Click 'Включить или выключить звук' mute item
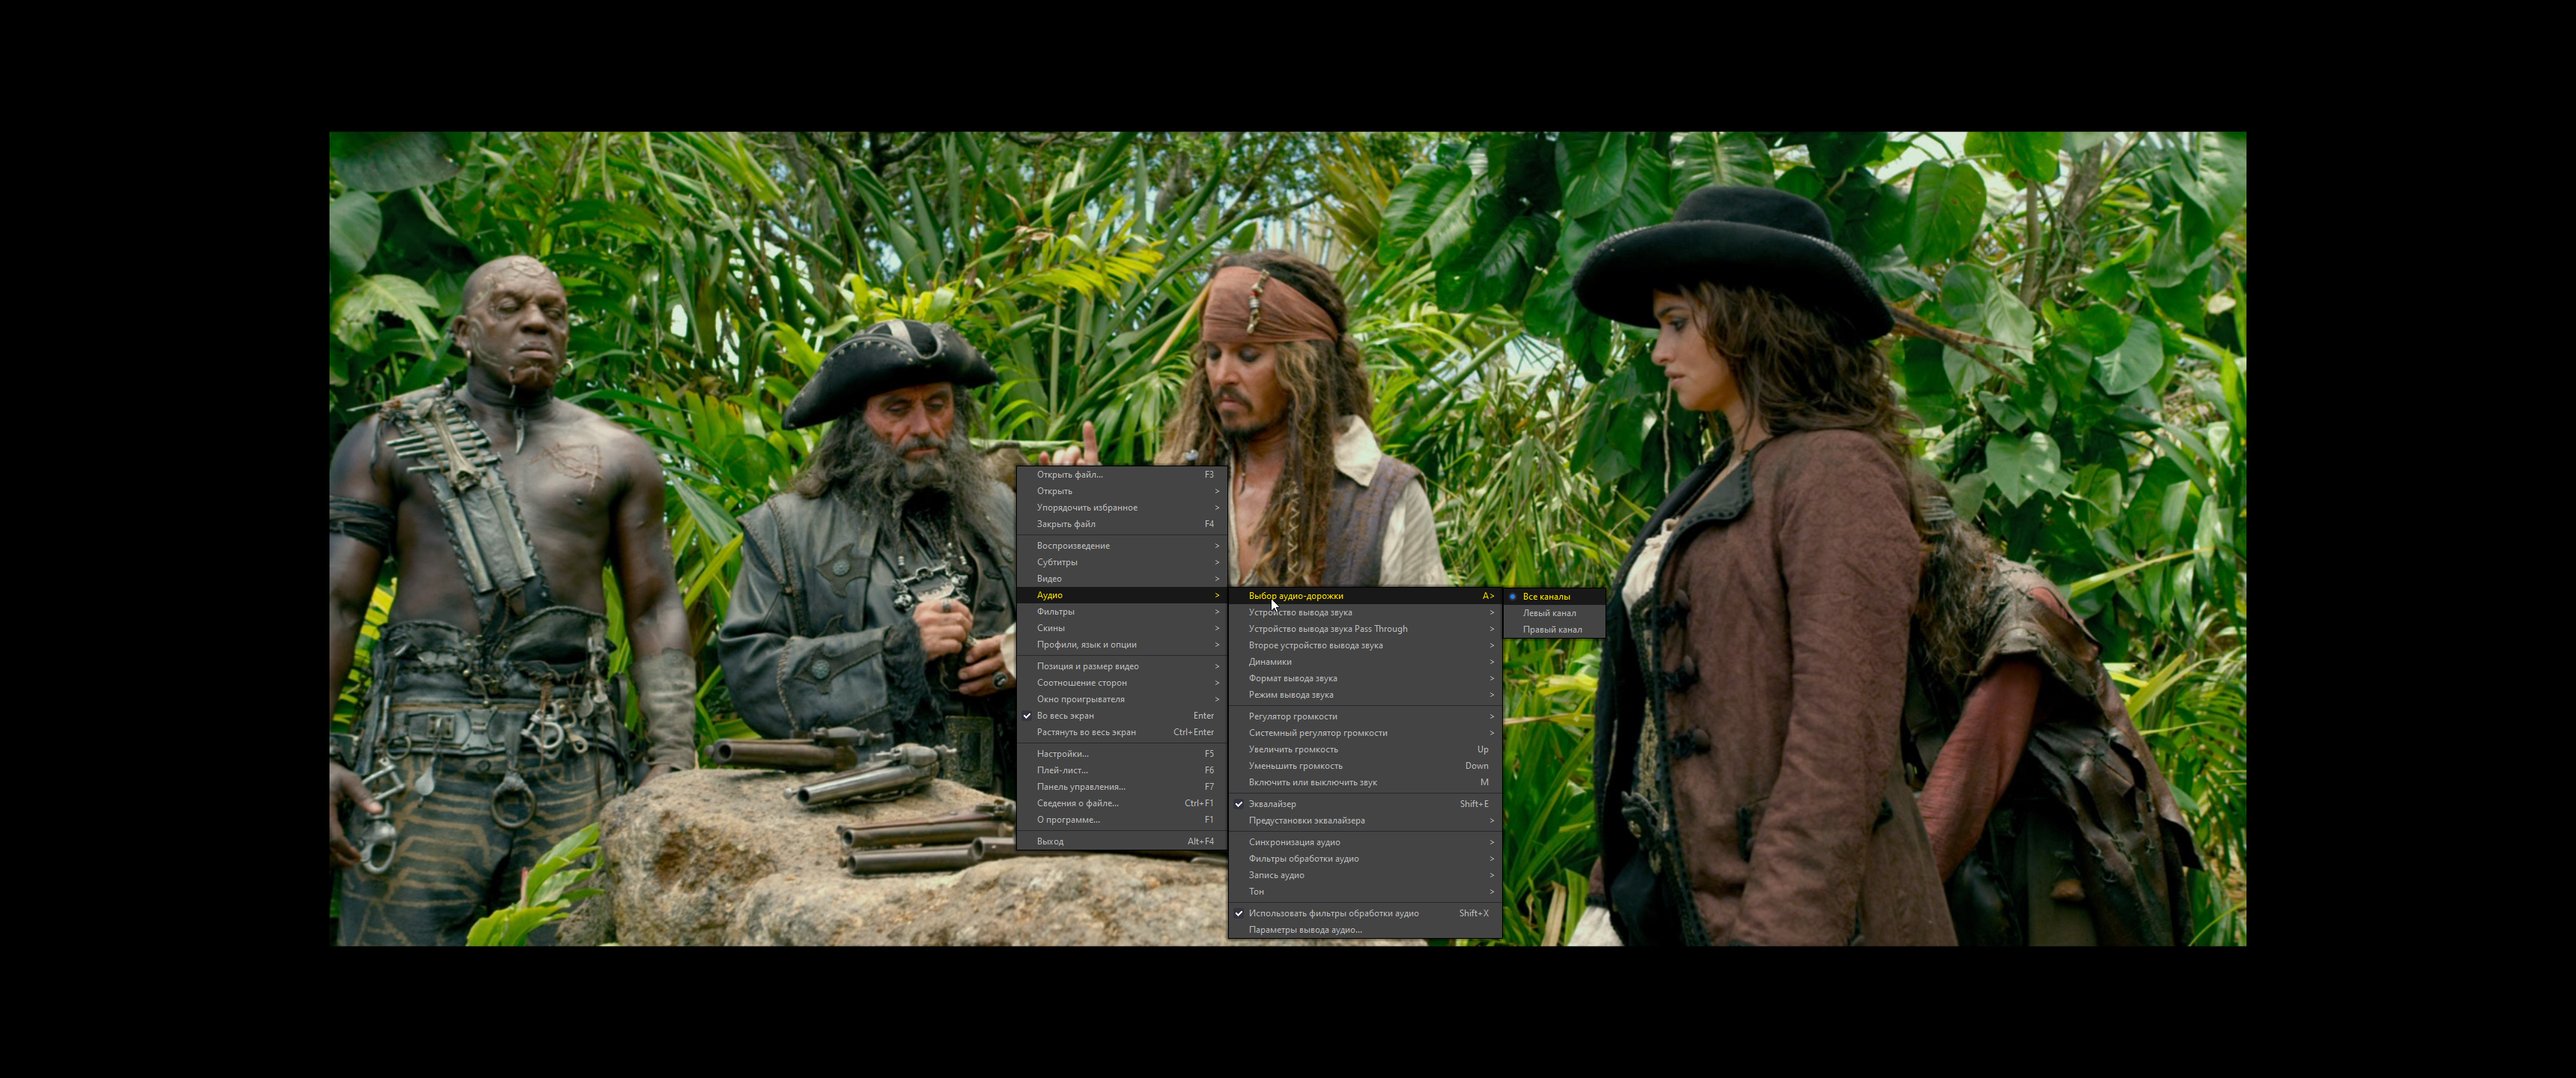The image size is (2576, 1078). click(x=1312, y=782)
